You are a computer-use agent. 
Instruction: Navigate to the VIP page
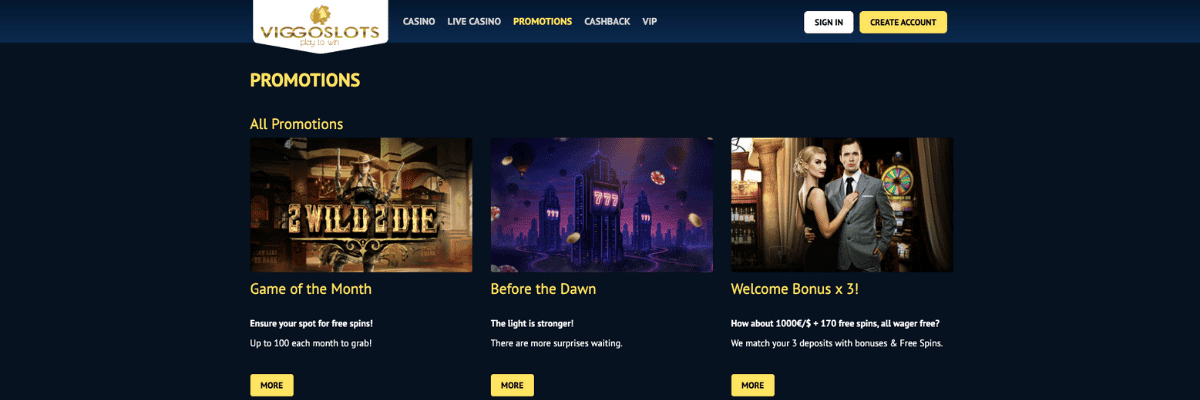650,22
